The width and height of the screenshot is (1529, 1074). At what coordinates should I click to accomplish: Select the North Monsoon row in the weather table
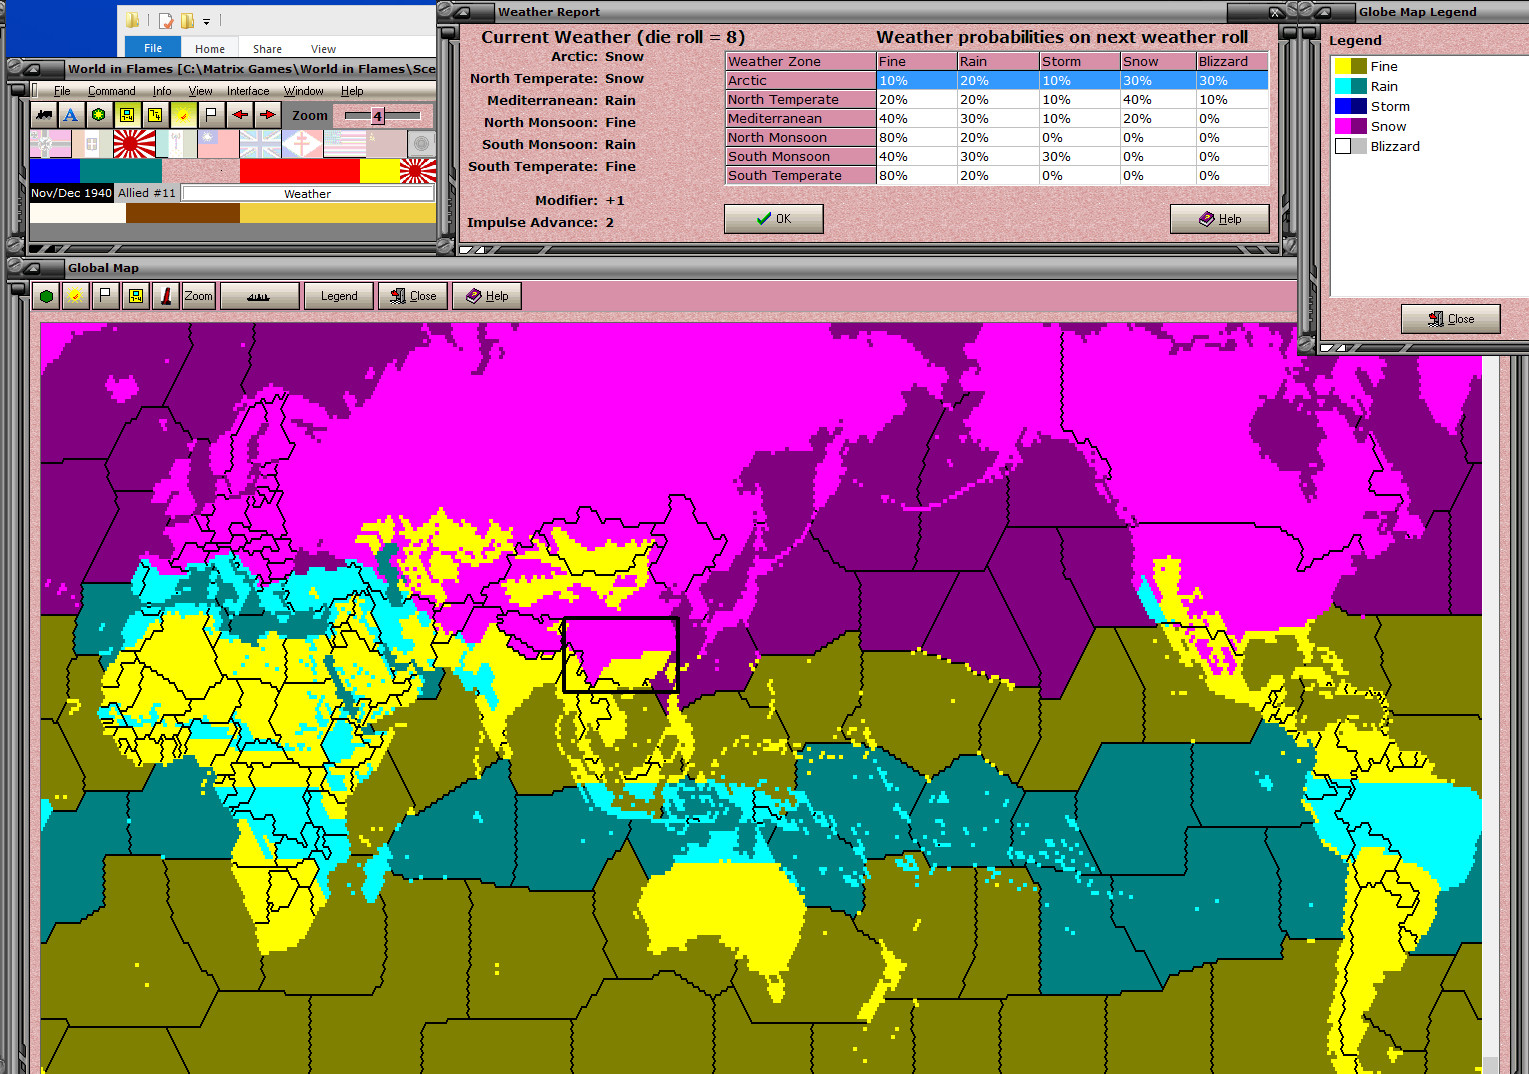coord(997,137)
